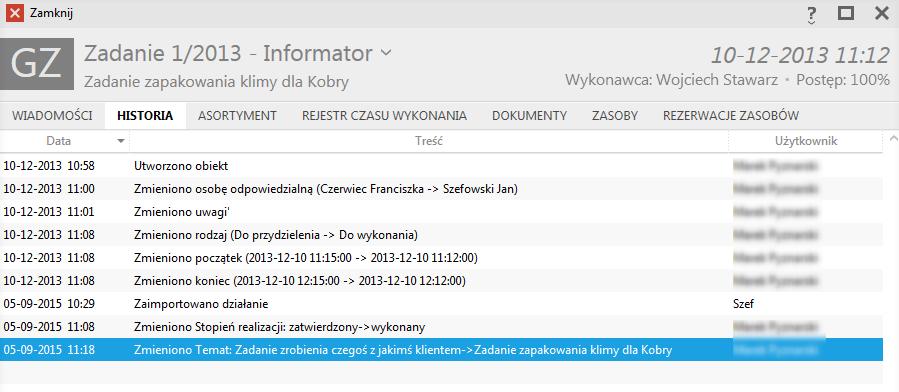Image resolution: width=899 pixels, height=392 pixels.
Task: Click the Zamknij button label
Action: coord(51,13)
